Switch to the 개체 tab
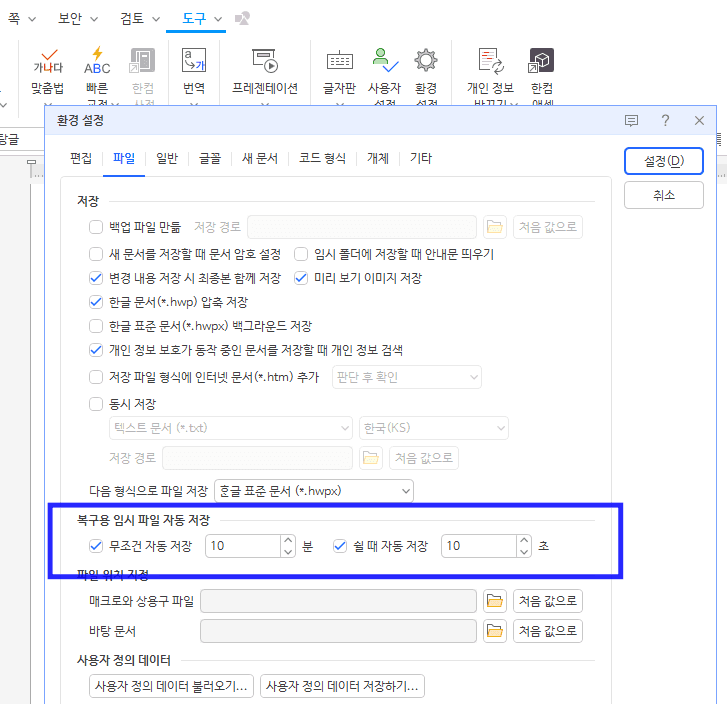 coord(378,159)
